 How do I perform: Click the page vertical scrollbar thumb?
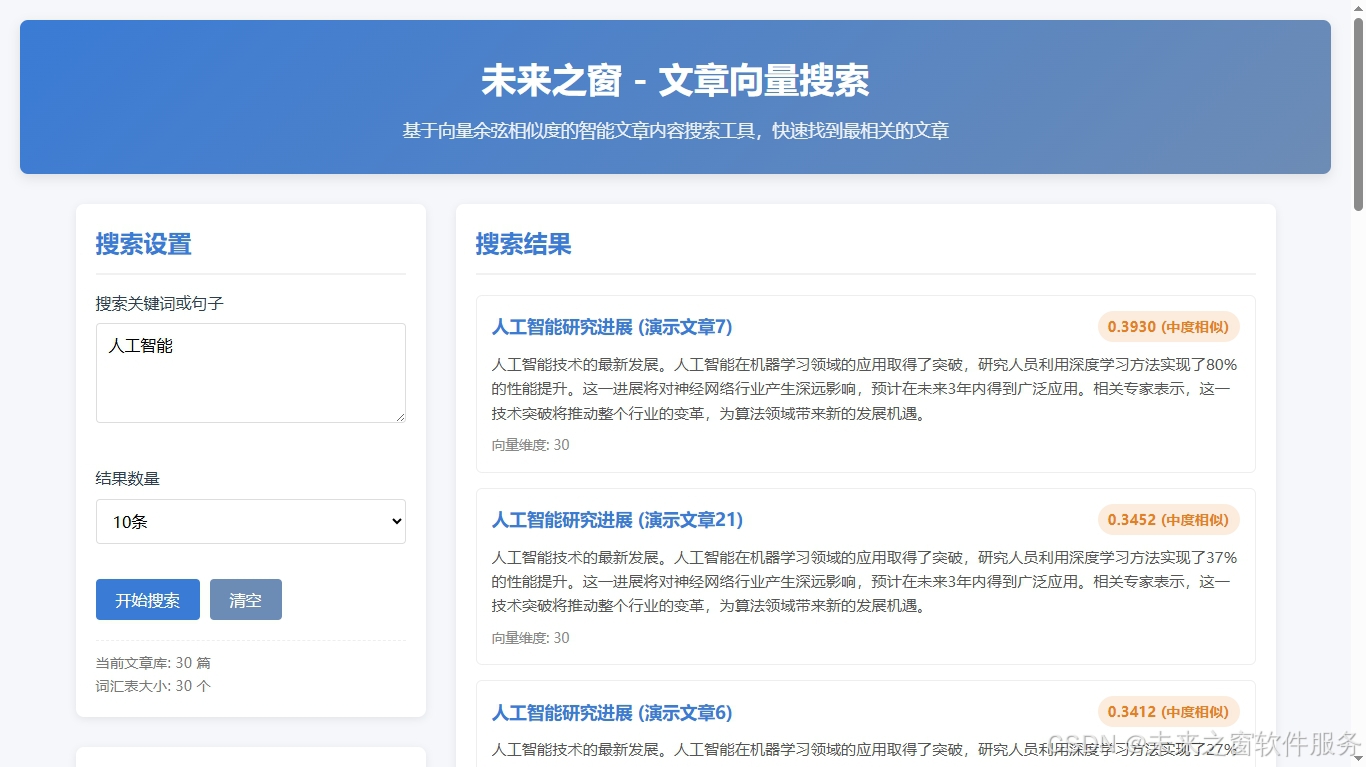1358,113
